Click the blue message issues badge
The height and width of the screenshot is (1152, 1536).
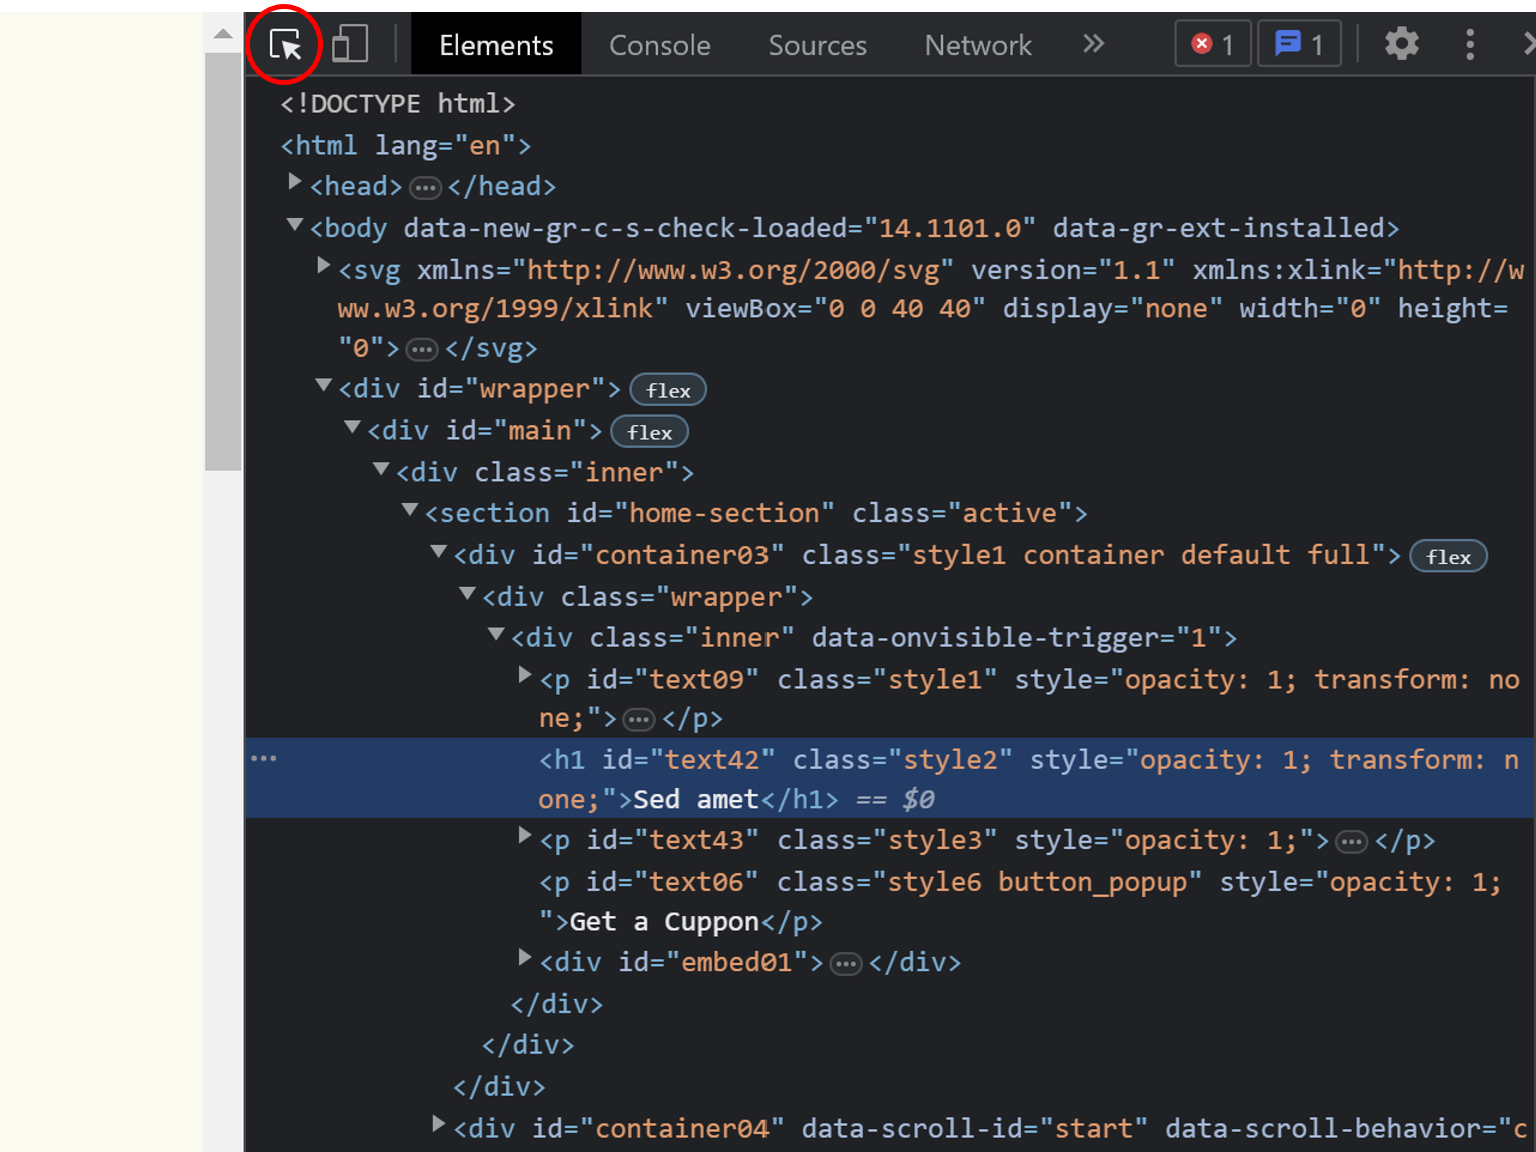[1298, 45]
